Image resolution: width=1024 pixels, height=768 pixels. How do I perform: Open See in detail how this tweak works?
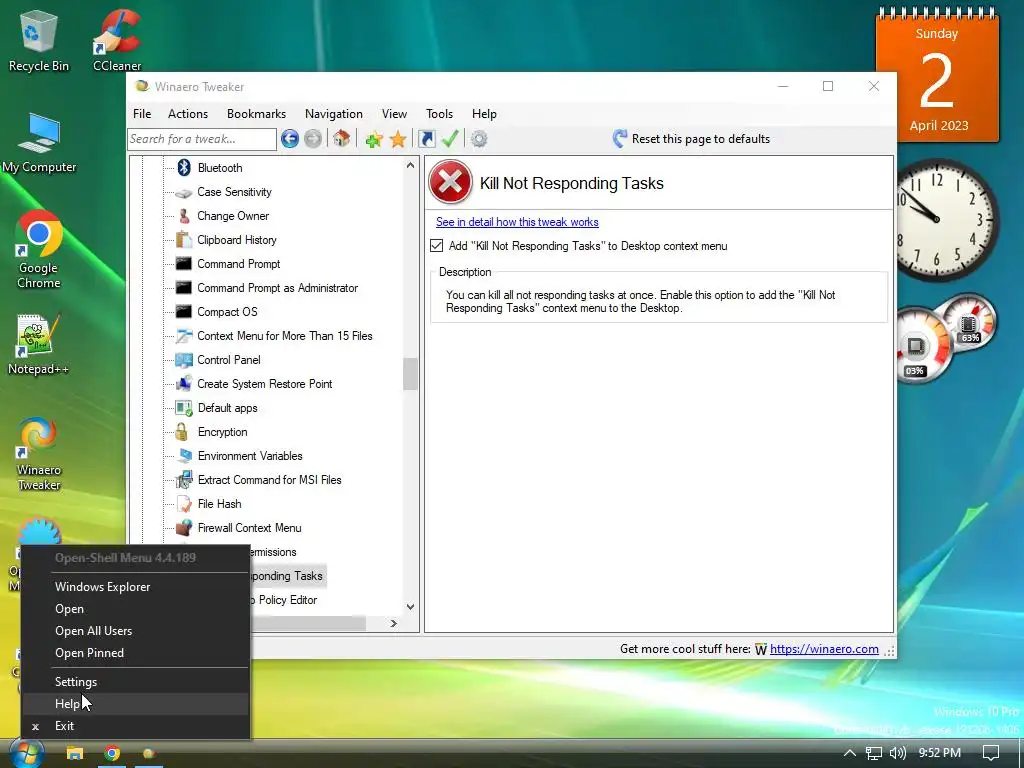coord(517,222)
